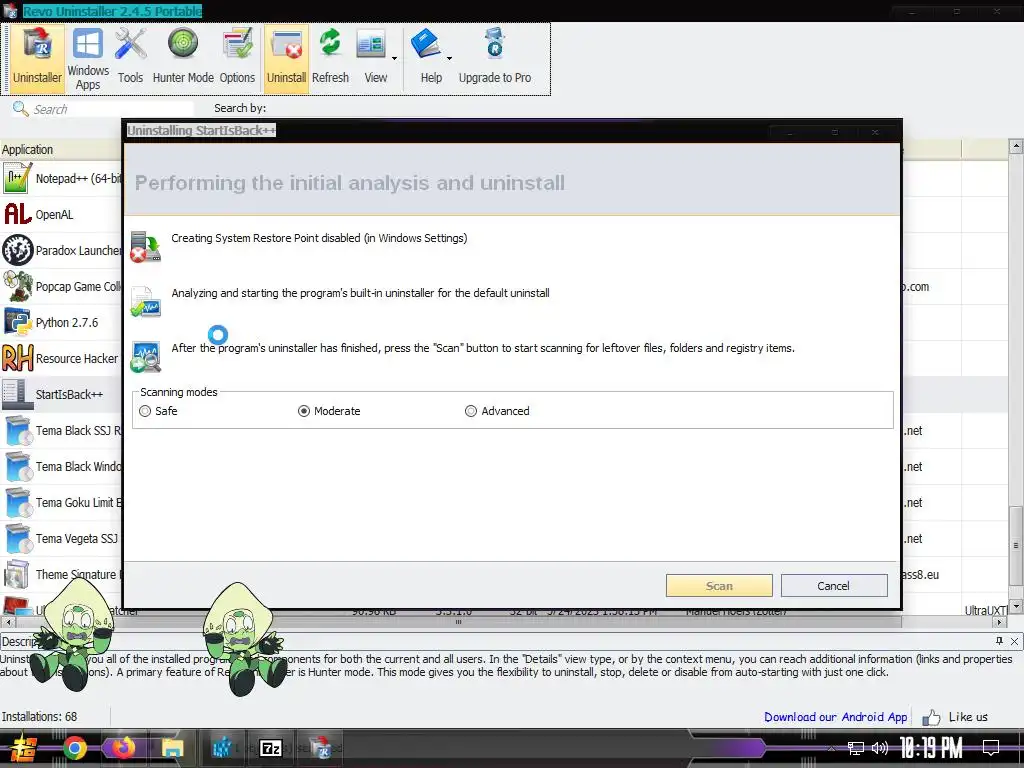
Task: Activate Hunter Mode
Action: coord(183,57)
